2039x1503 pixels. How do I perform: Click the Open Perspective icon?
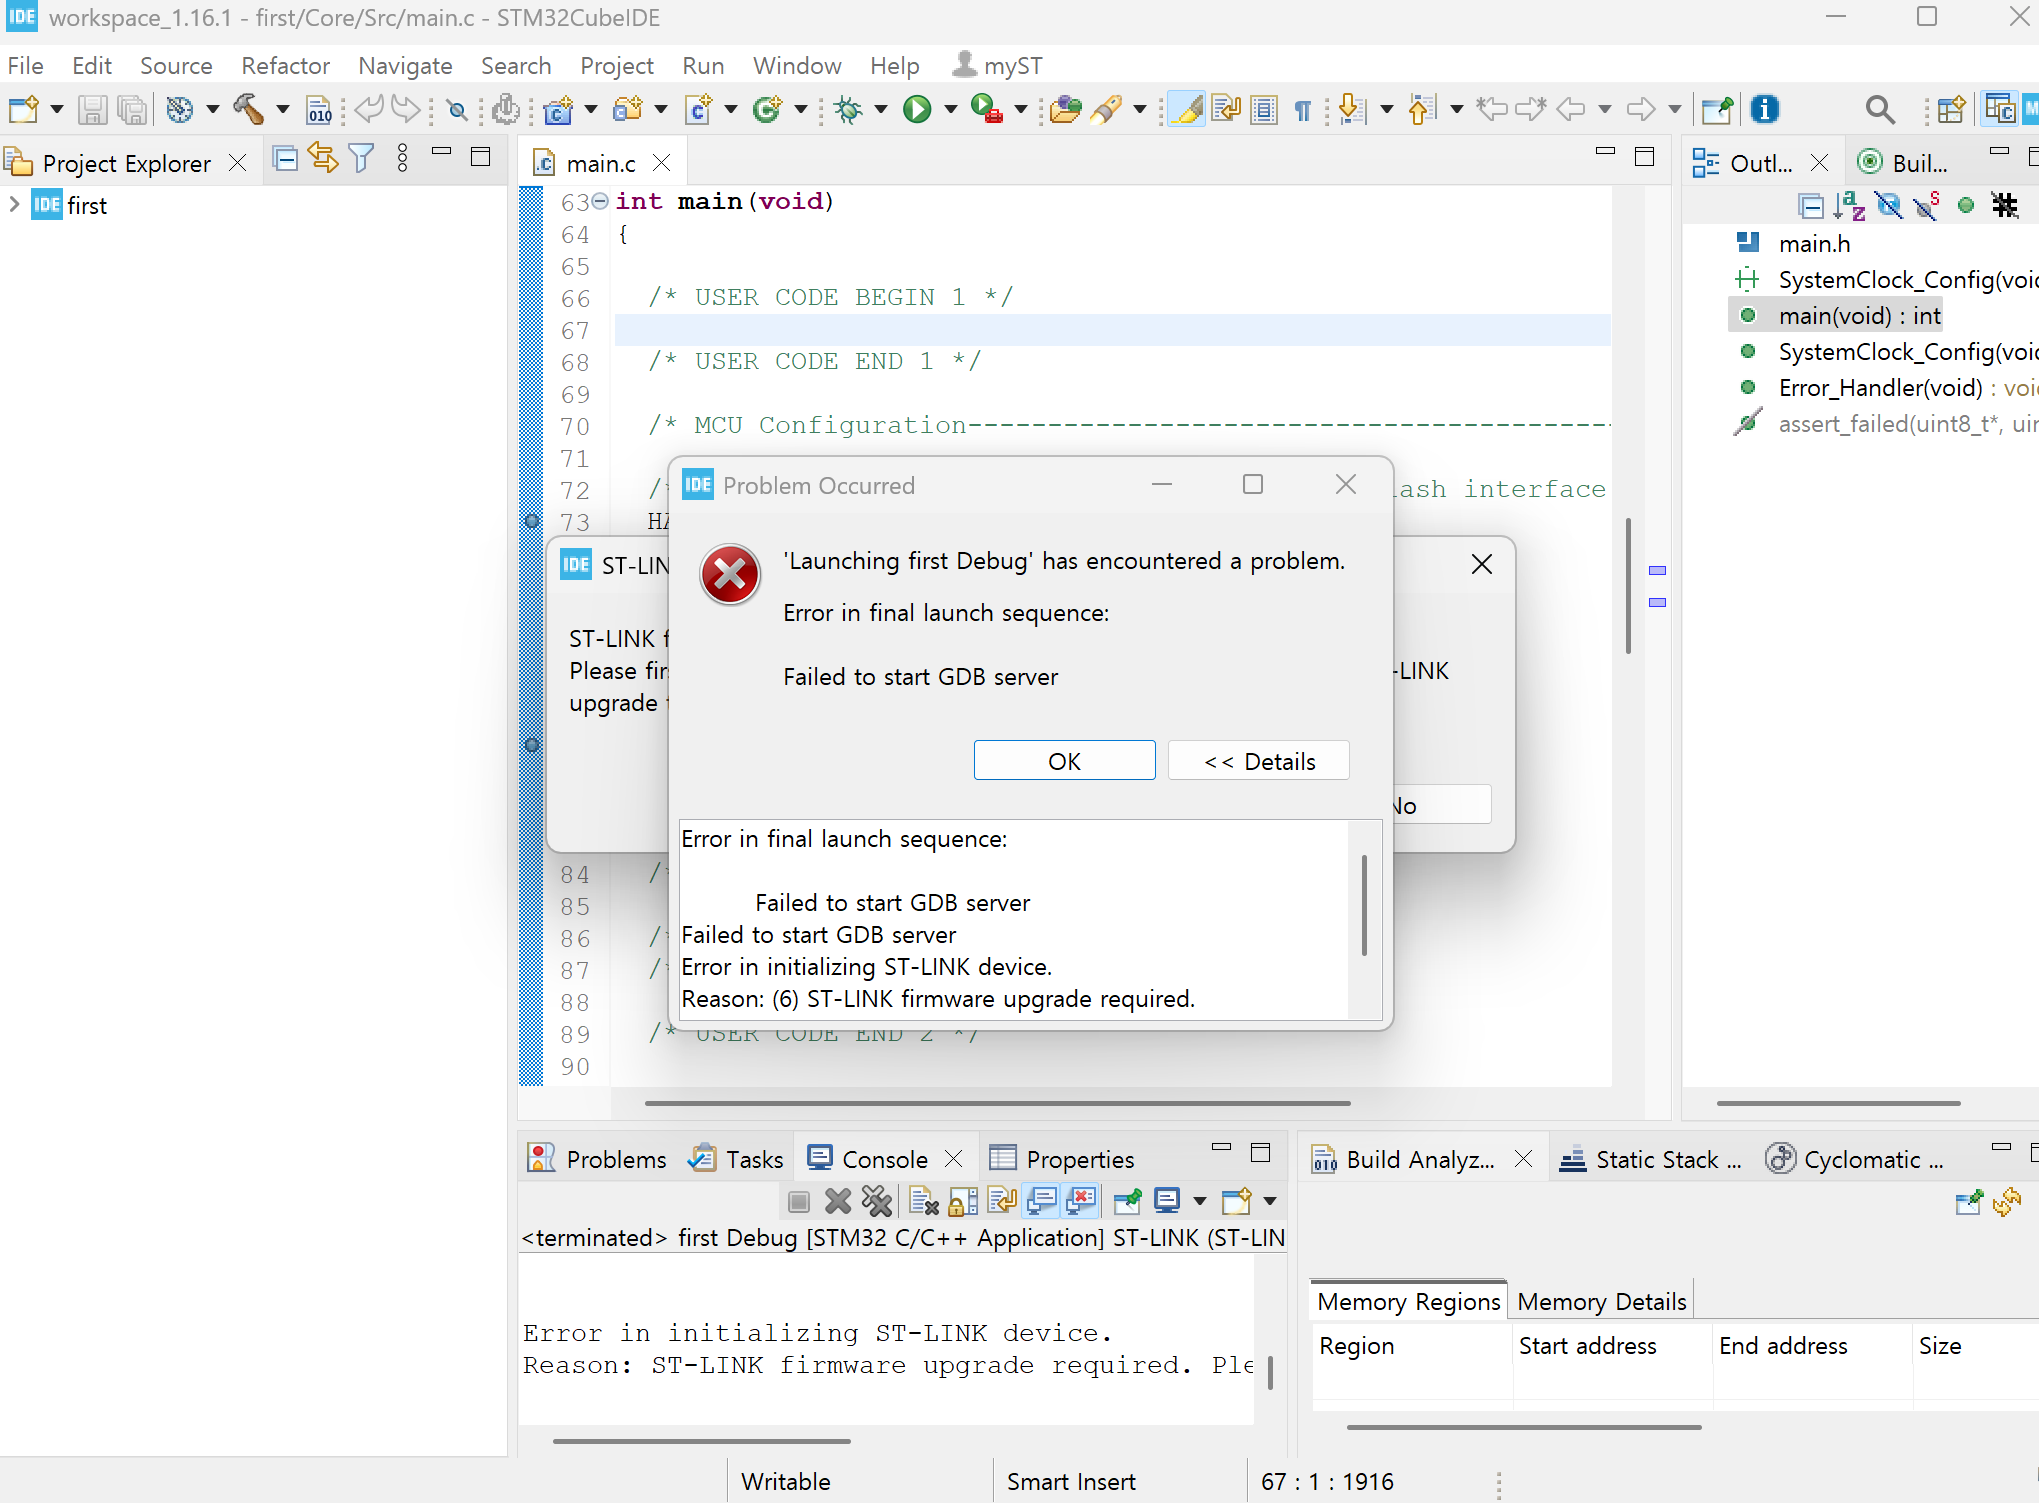click(x=1951, y=109)
